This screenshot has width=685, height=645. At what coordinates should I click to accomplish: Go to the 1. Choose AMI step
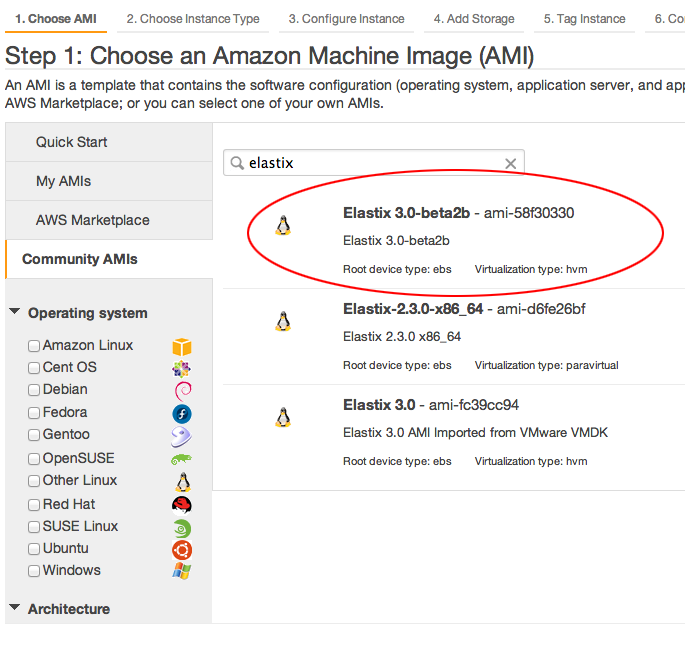(56, 19)
